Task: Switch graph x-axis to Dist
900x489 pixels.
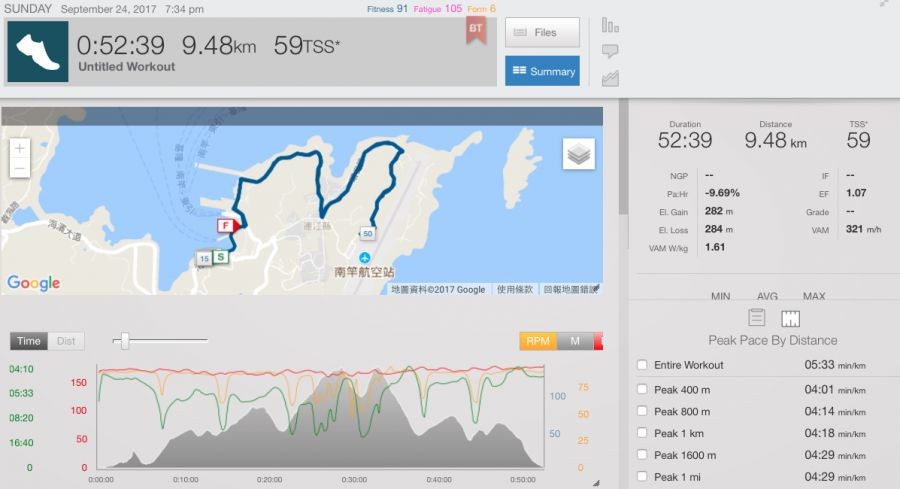Action: pyautogui.click(x=66, y=341)
